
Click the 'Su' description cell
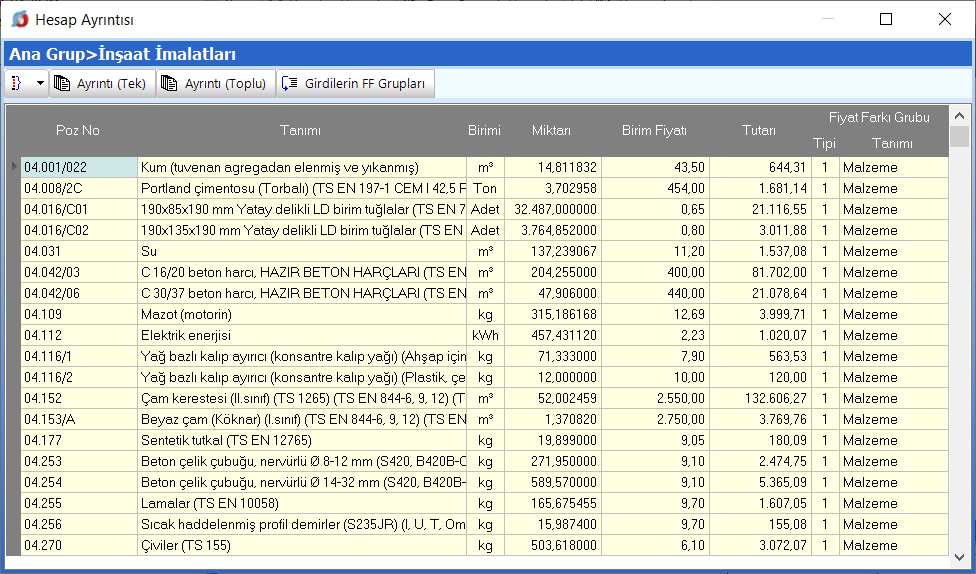(x=302, y=252)
